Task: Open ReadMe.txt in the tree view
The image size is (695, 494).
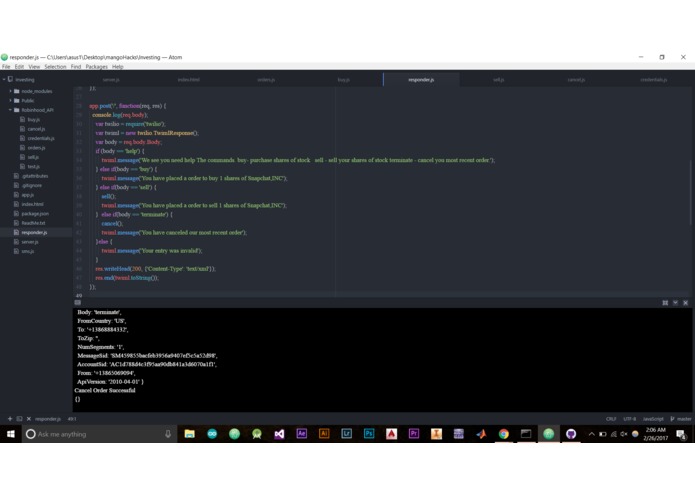Action: coord(33,223)
